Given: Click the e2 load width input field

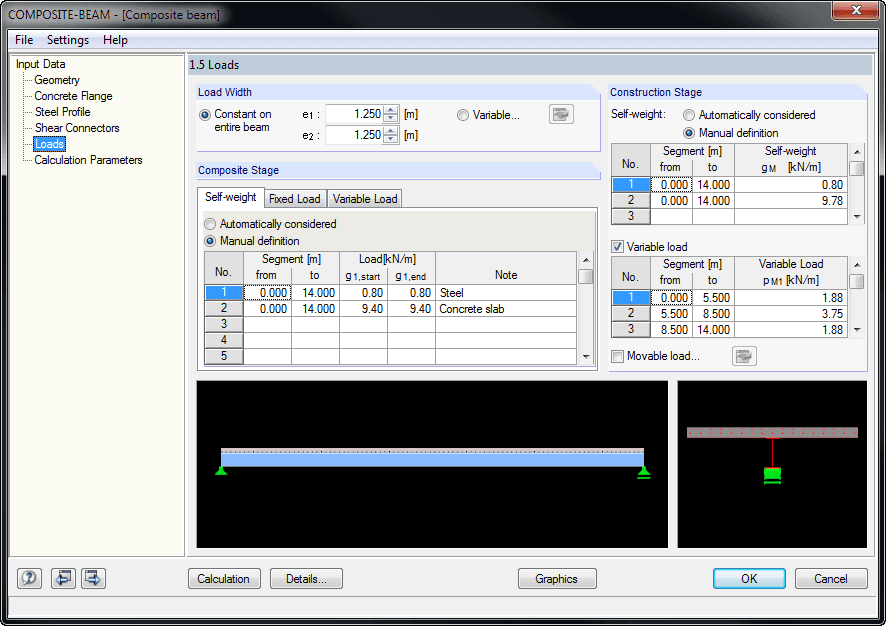Looking at the screenshot, I should [x=354, y=135].
